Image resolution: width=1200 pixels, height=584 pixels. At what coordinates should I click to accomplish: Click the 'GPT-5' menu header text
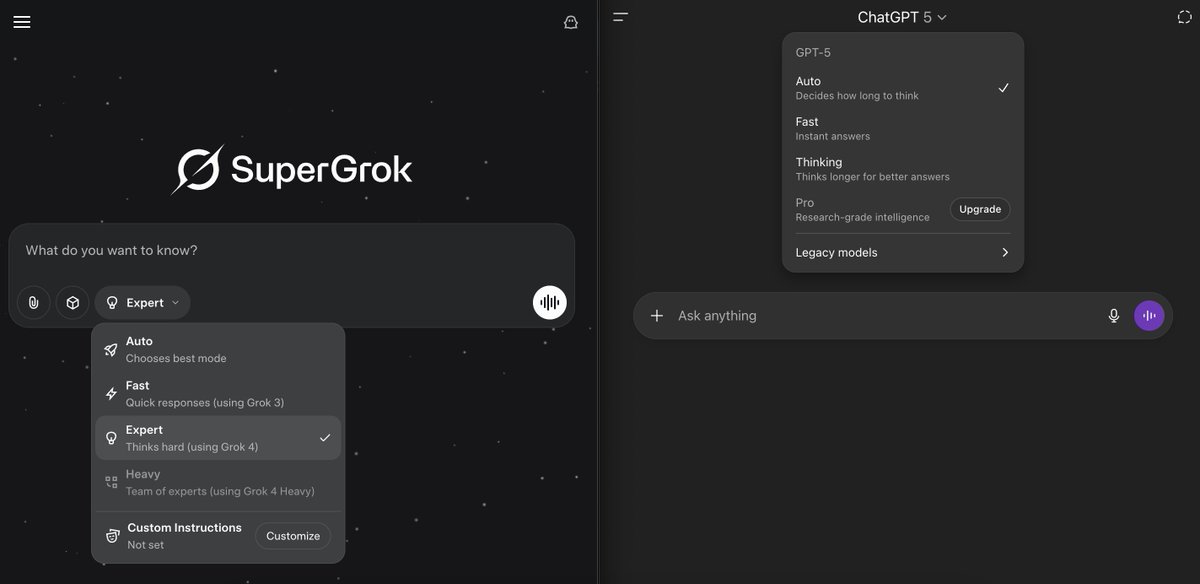[813, 52]
